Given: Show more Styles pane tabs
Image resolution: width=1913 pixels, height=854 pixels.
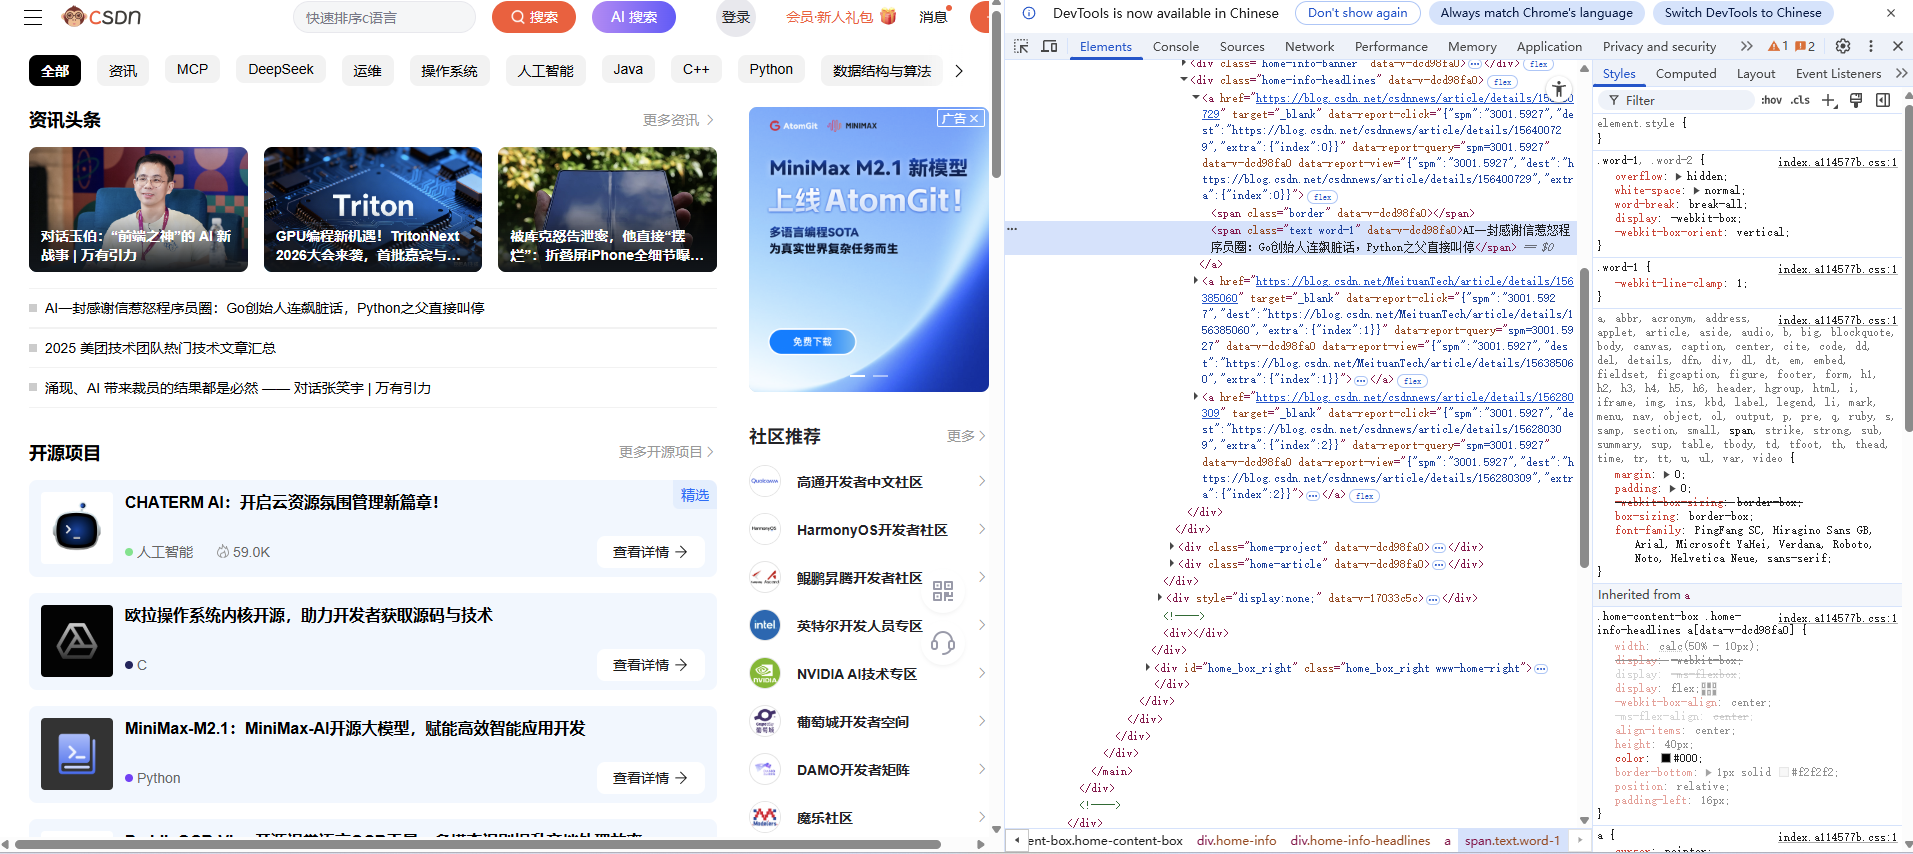Looking at the screenshot, I should click(x=1901, y=73).
